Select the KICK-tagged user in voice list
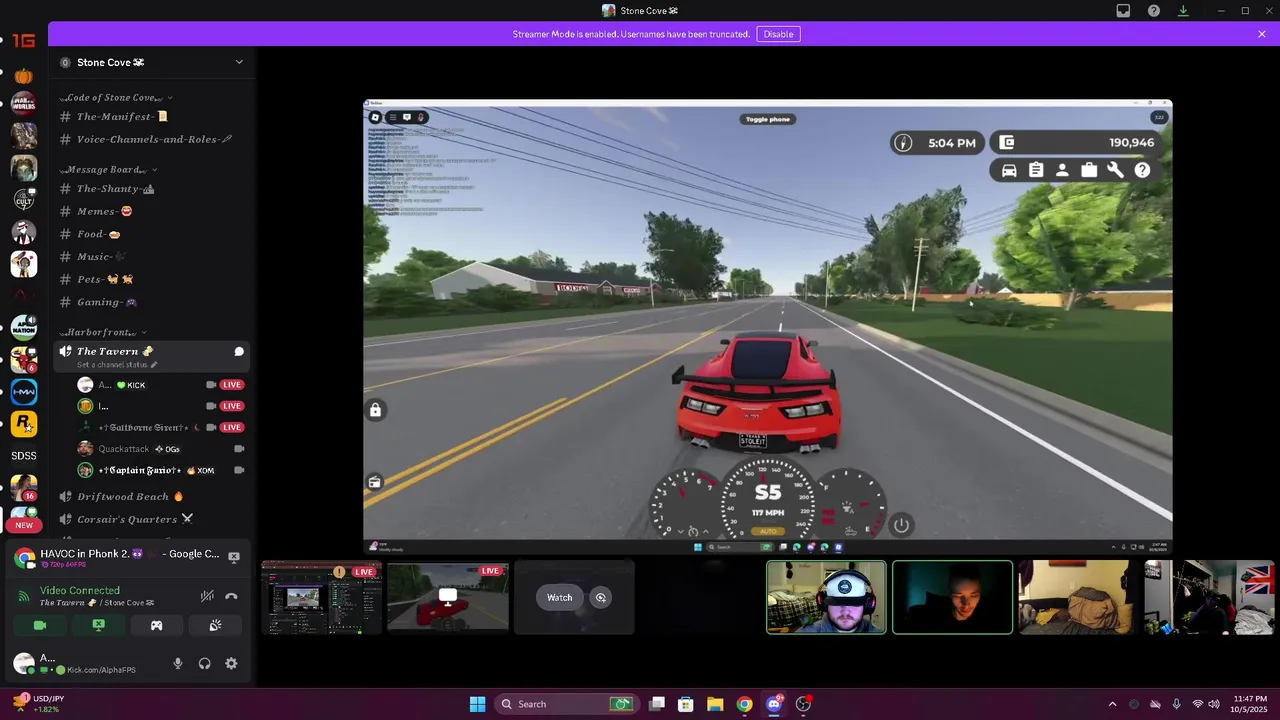1280x720 pixels. coord(160,385)
